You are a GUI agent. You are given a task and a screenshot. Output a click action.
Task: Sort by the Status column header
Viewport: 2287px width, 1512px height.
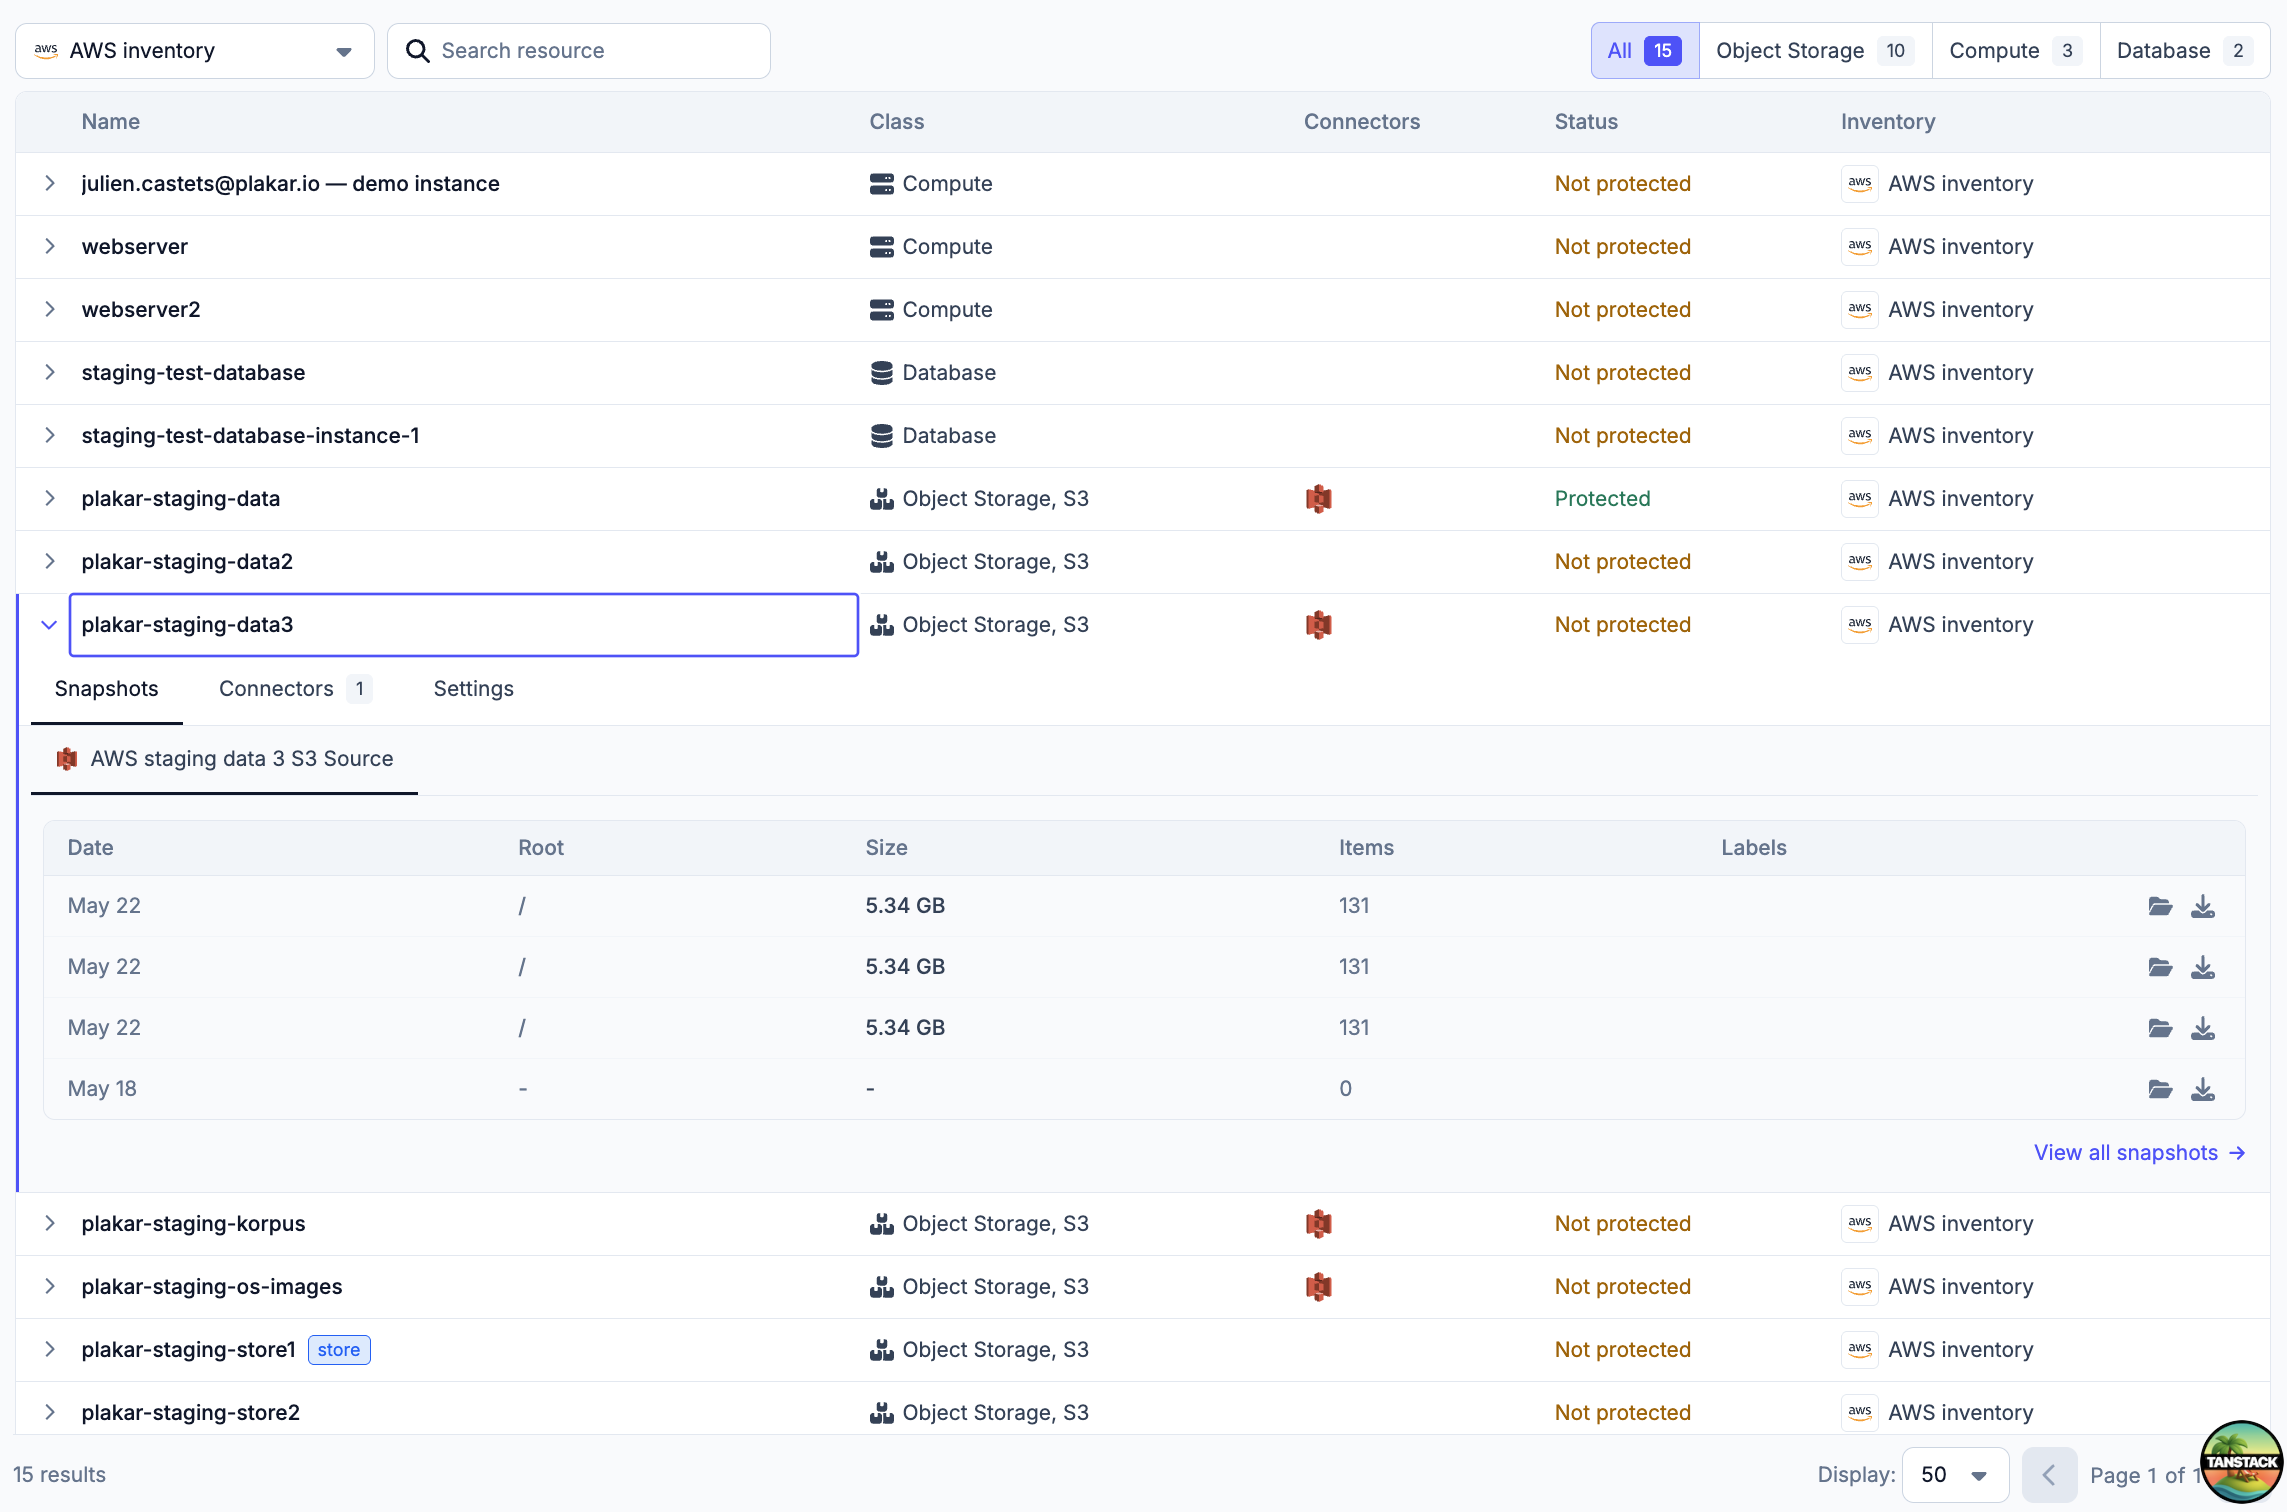(x=1586, y=122)
